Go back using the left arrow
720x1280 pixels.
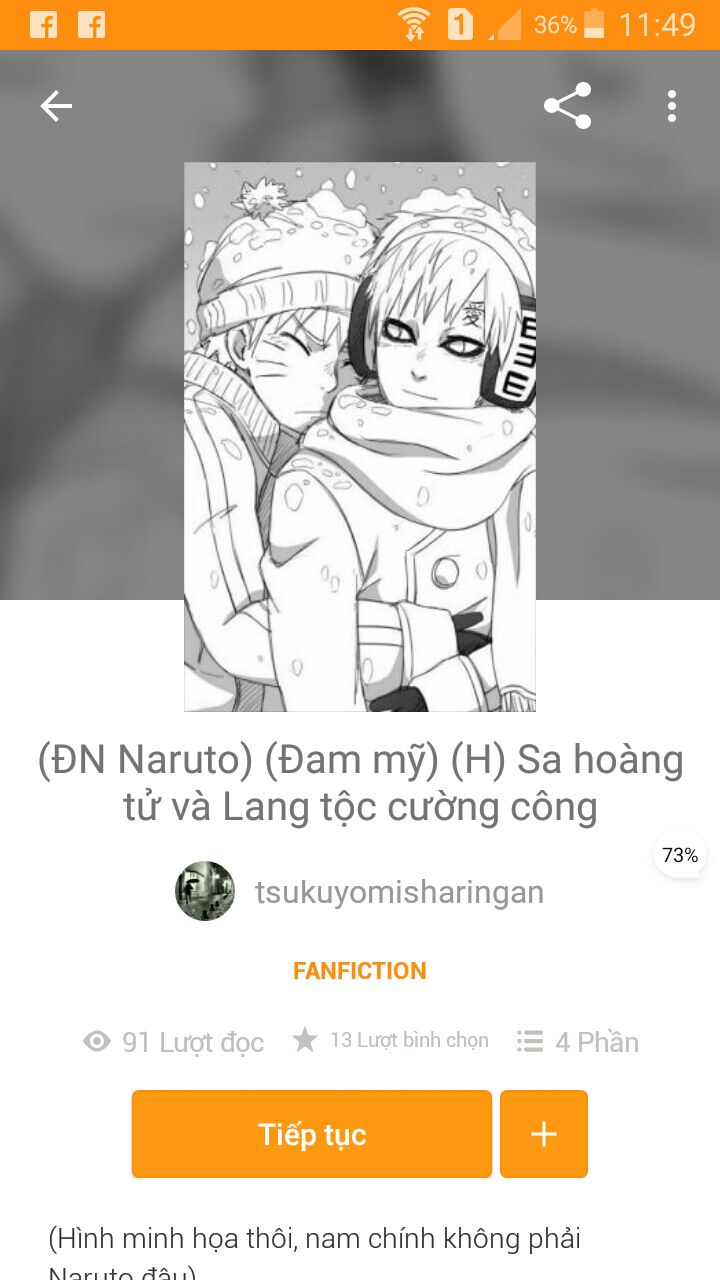[56, 106]
